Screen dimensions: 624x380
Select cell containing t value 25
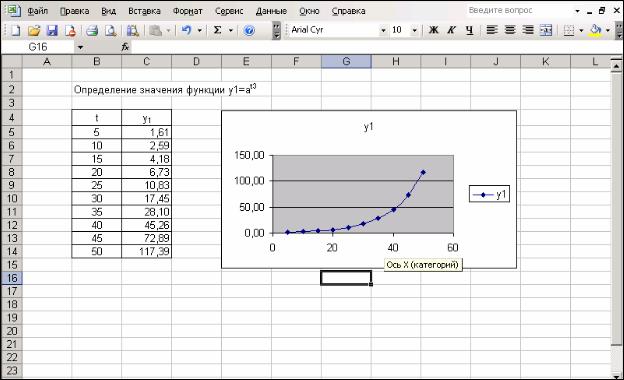[97, 185]
